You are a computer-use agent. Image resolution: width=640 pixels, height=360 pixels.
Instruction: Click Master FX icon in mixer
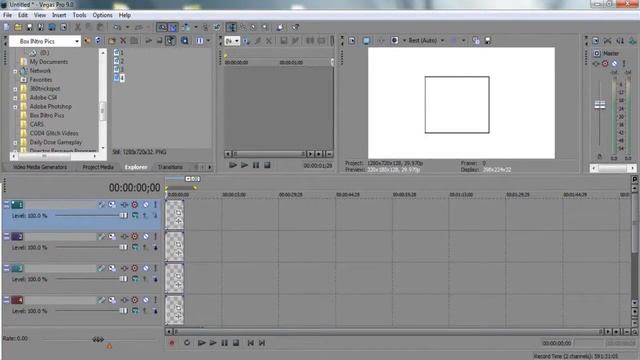tap(596, 64)
